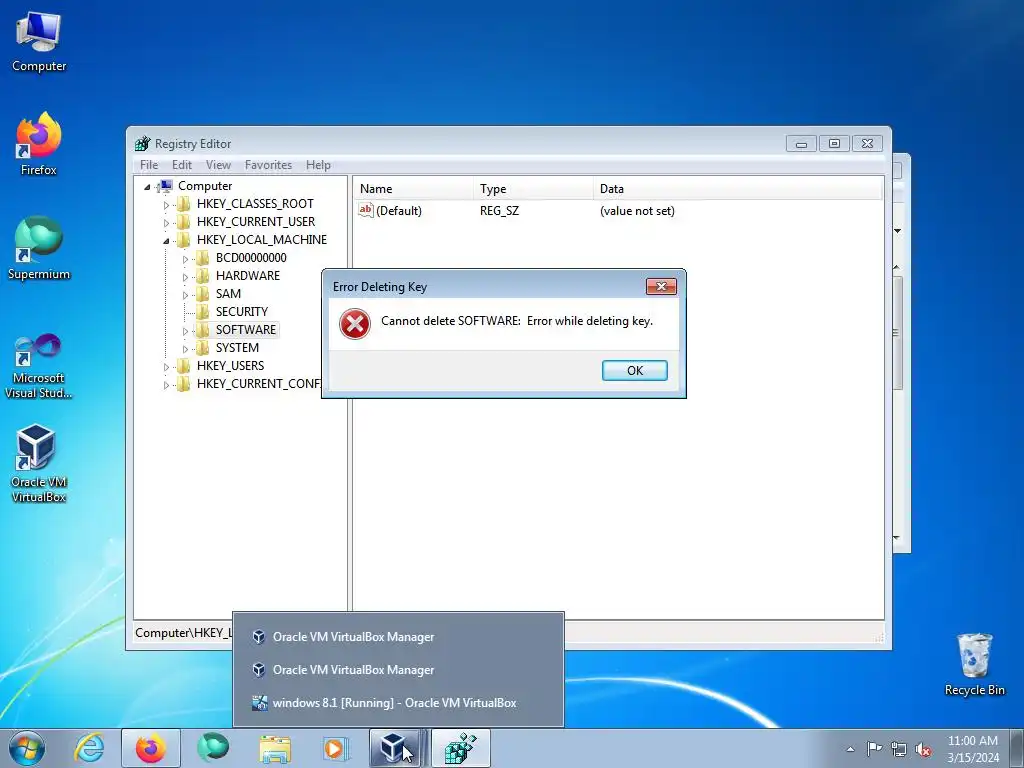The image size is (1024, 768).
Task: Select the HKEY_USERS folder icon
Action: 184,366
